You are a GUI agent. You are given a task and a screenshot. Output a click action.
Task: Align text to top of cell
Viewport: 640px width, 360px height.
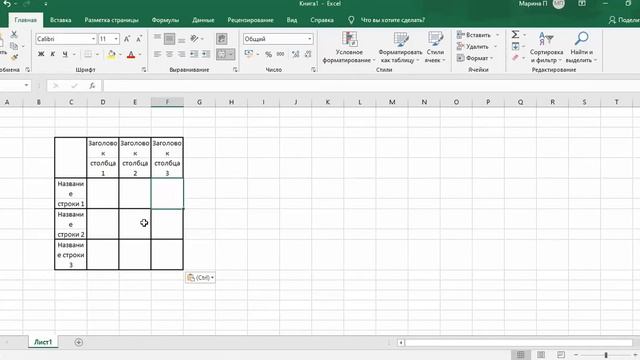[157, 38]
